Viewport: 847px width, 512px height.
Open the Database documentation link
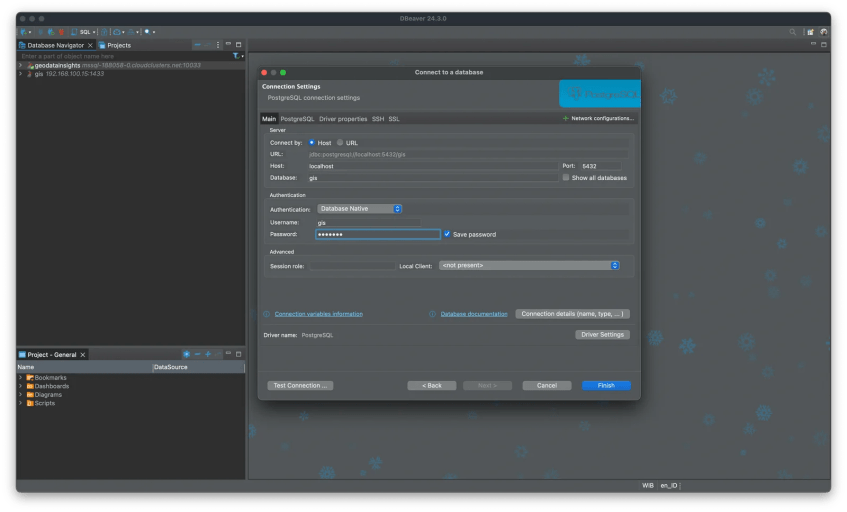tap(474, 314)
